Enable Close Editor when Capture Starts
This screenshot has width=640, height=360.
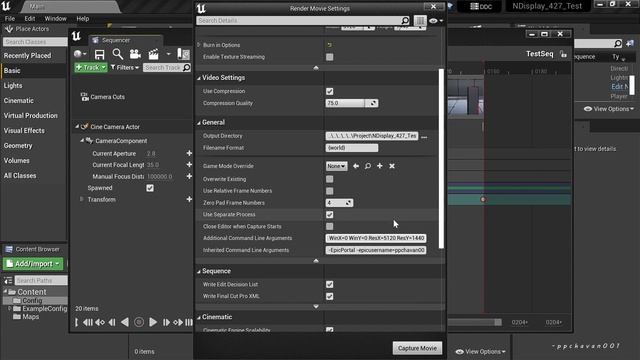pos(329,226)
